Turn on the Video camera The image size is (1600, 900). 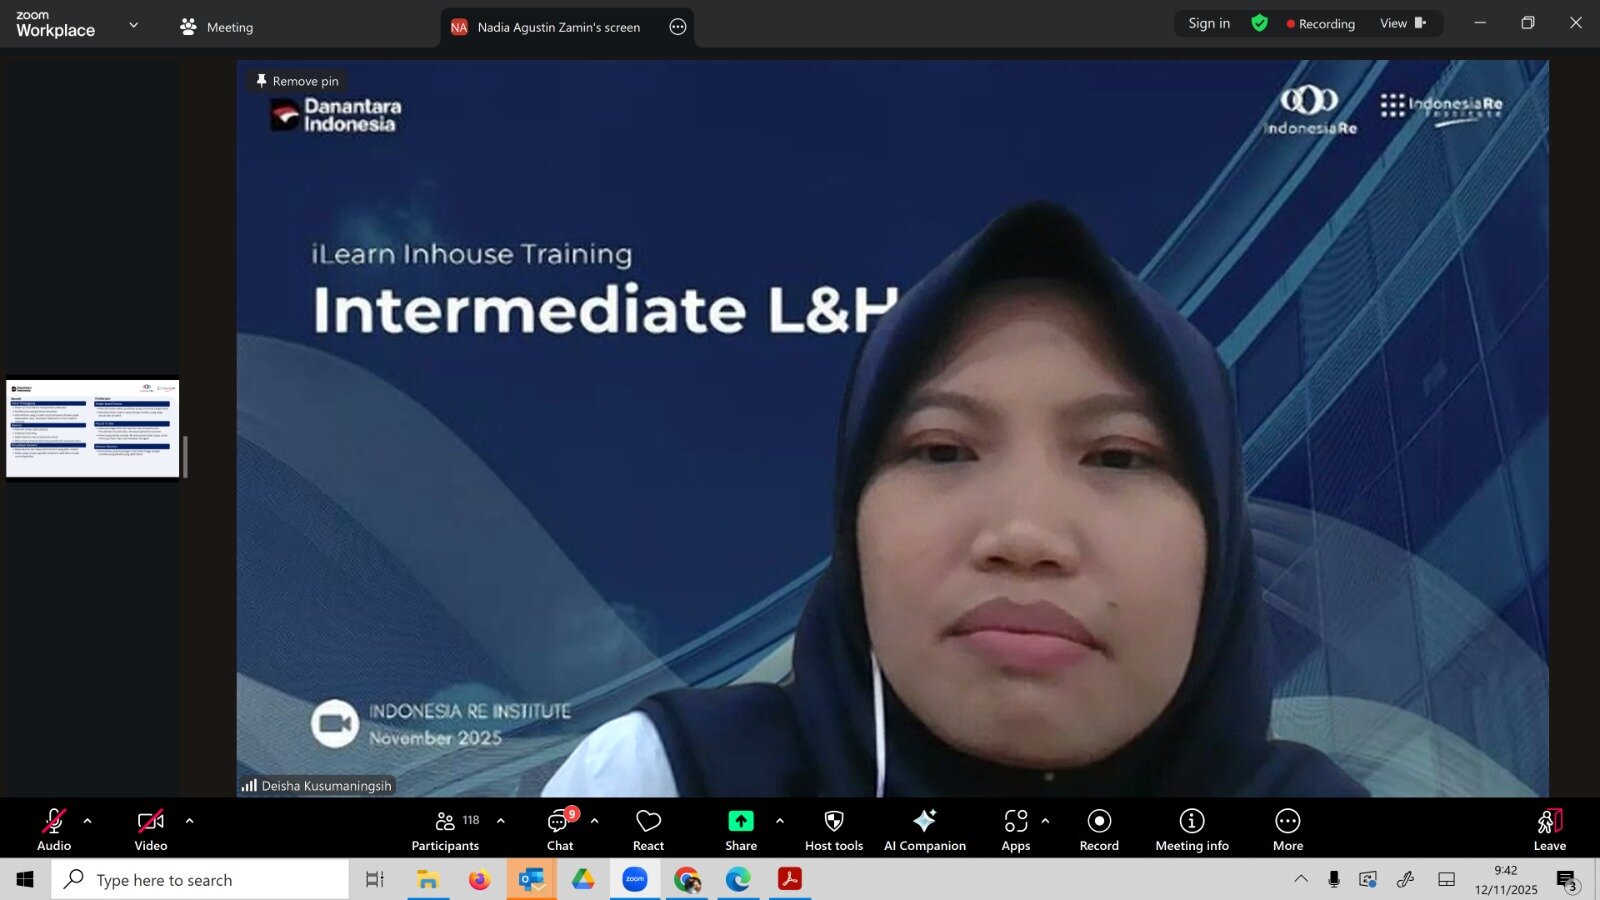(x=150, y=830)
